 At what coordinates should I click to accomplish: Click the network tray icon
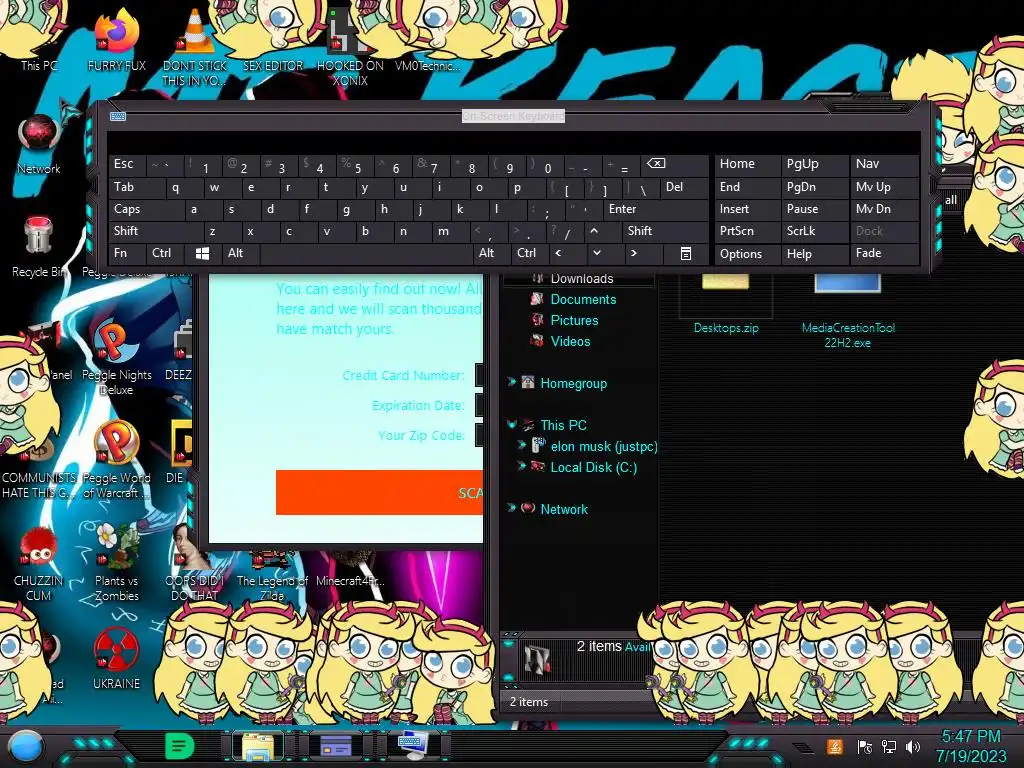(889, 747)
